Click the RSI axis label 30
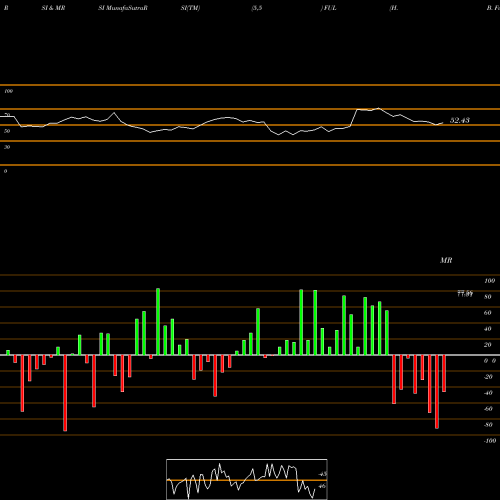 coord(7,147)
